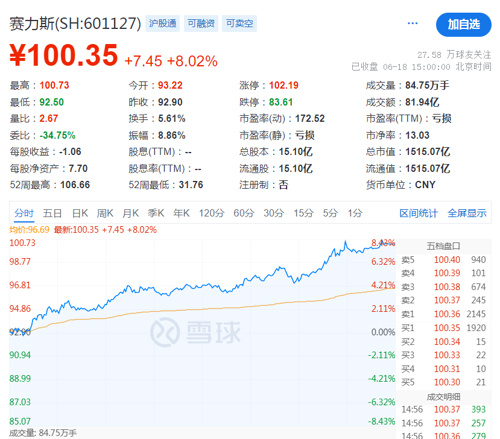Click the 每股收益 value -1.06
This screenshot has width=500, height=439.
coord(70,152)
